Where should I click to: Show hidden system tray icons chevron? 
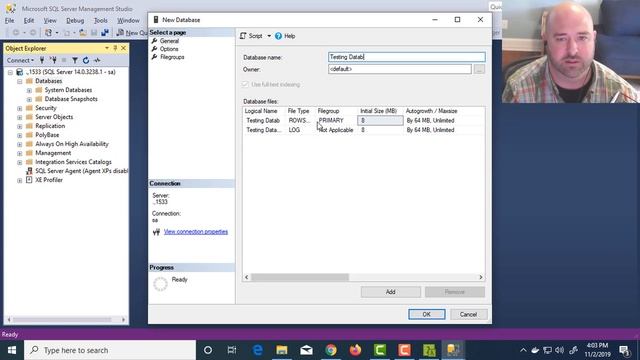pyautogui.click(x=523, y=350)
